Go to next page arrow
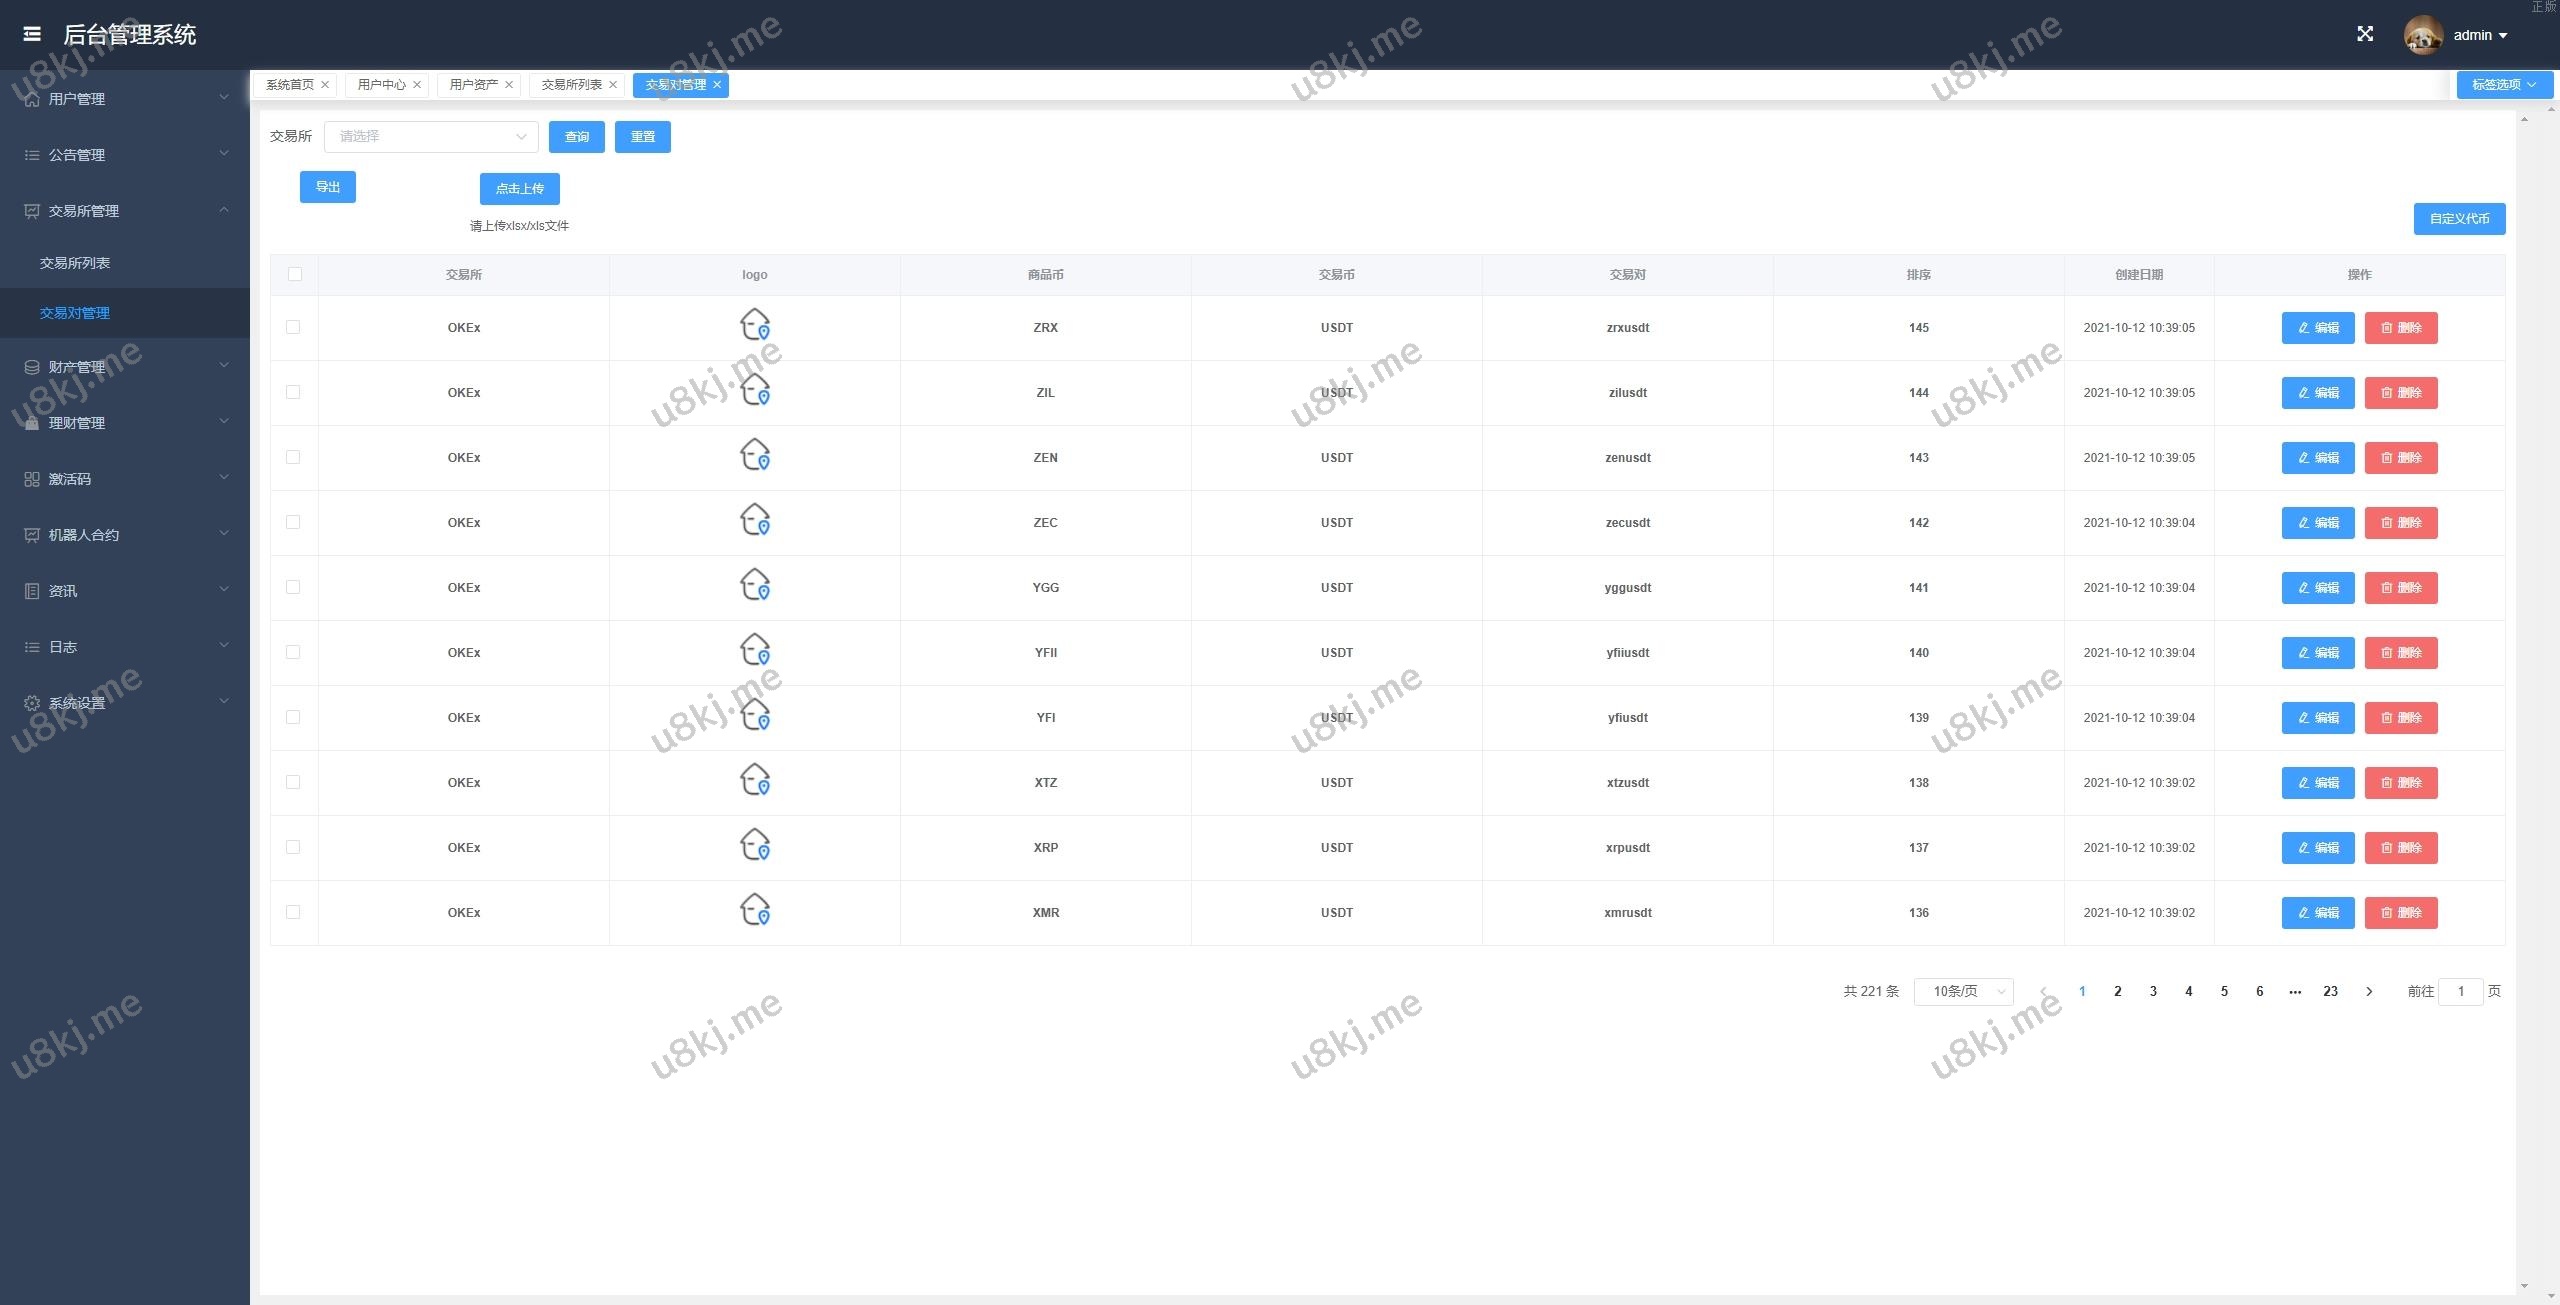The height and width of the screenshot is (1305, 2560). coord(2369,992)
